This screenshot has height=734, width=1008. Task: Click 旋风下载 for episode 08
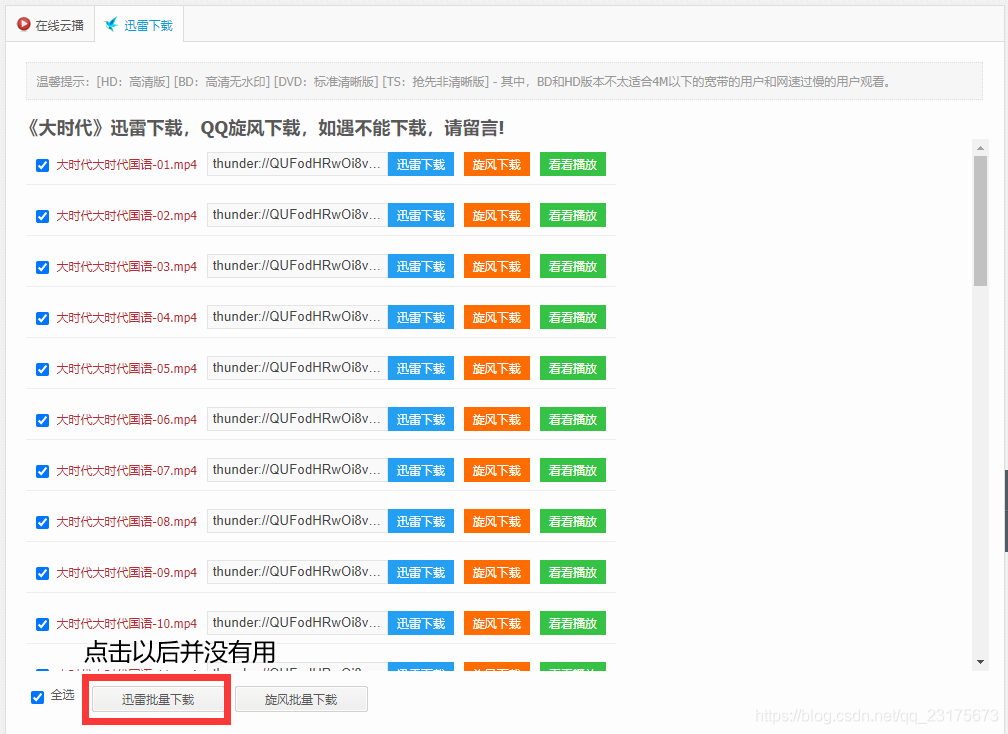(497, 521)
